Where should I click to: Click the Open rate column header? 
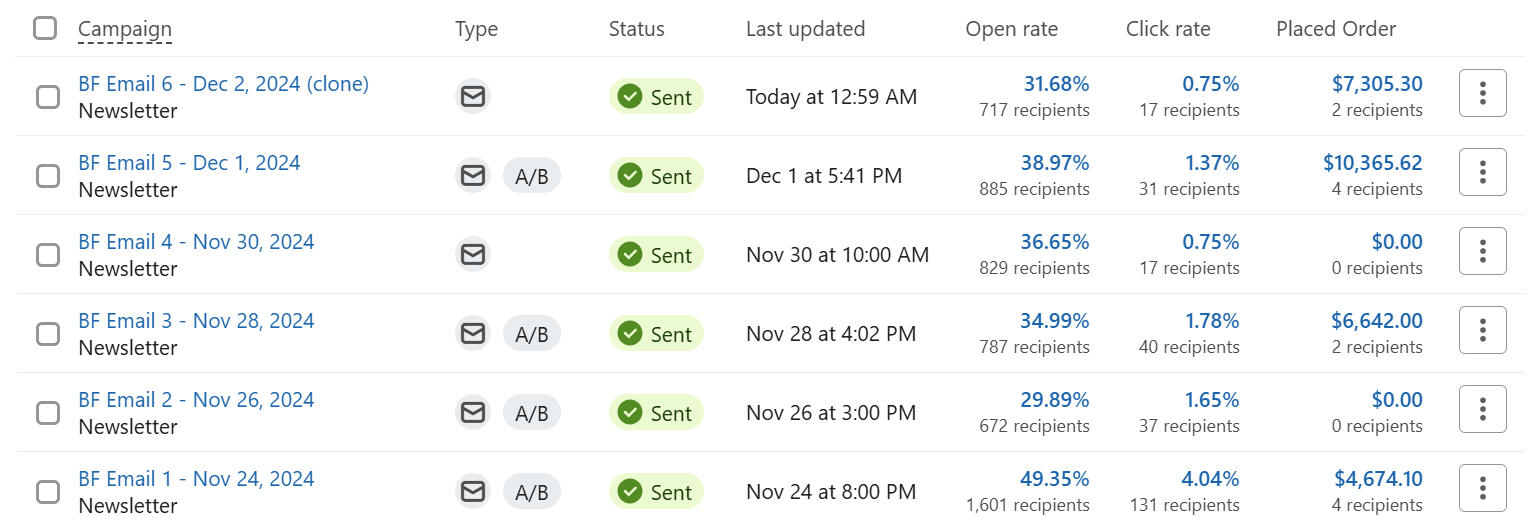(1011, 29)
